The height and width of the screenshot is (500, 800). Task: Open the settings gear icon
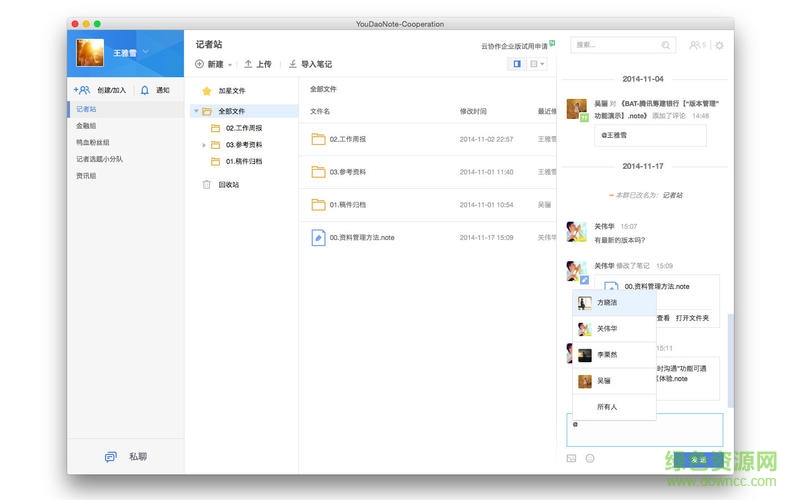point(719,45)
